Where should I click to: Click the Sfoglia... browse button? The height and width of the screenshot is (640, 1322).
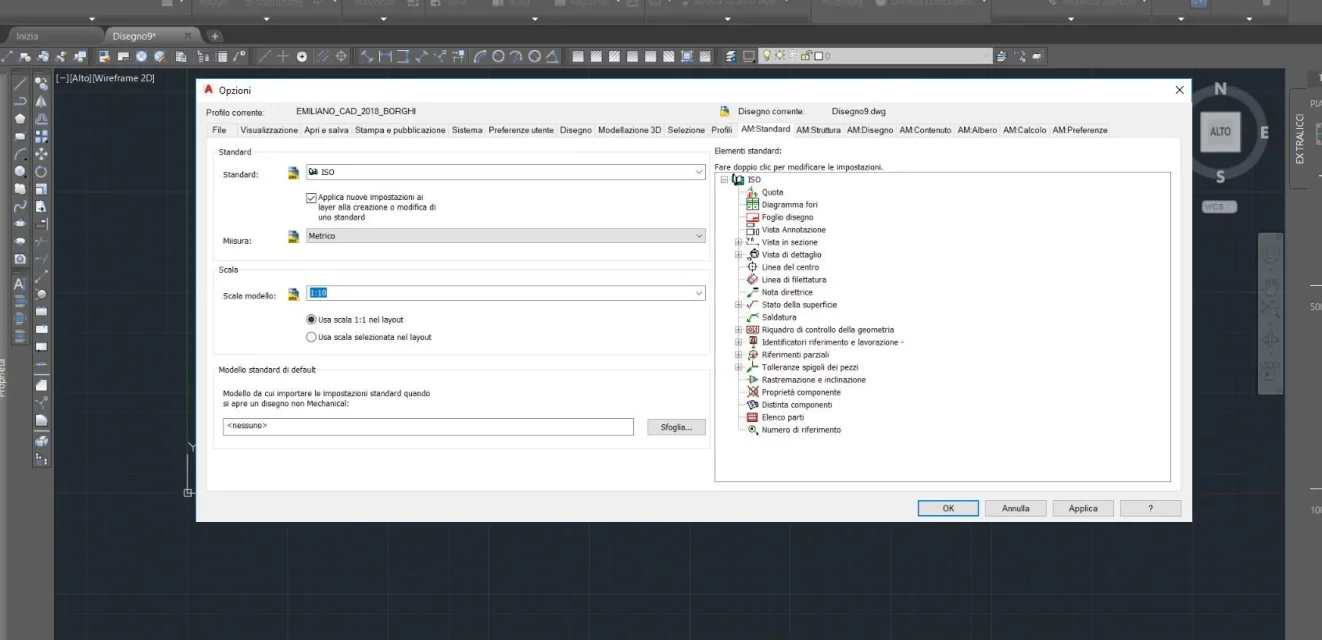point(676,427)
